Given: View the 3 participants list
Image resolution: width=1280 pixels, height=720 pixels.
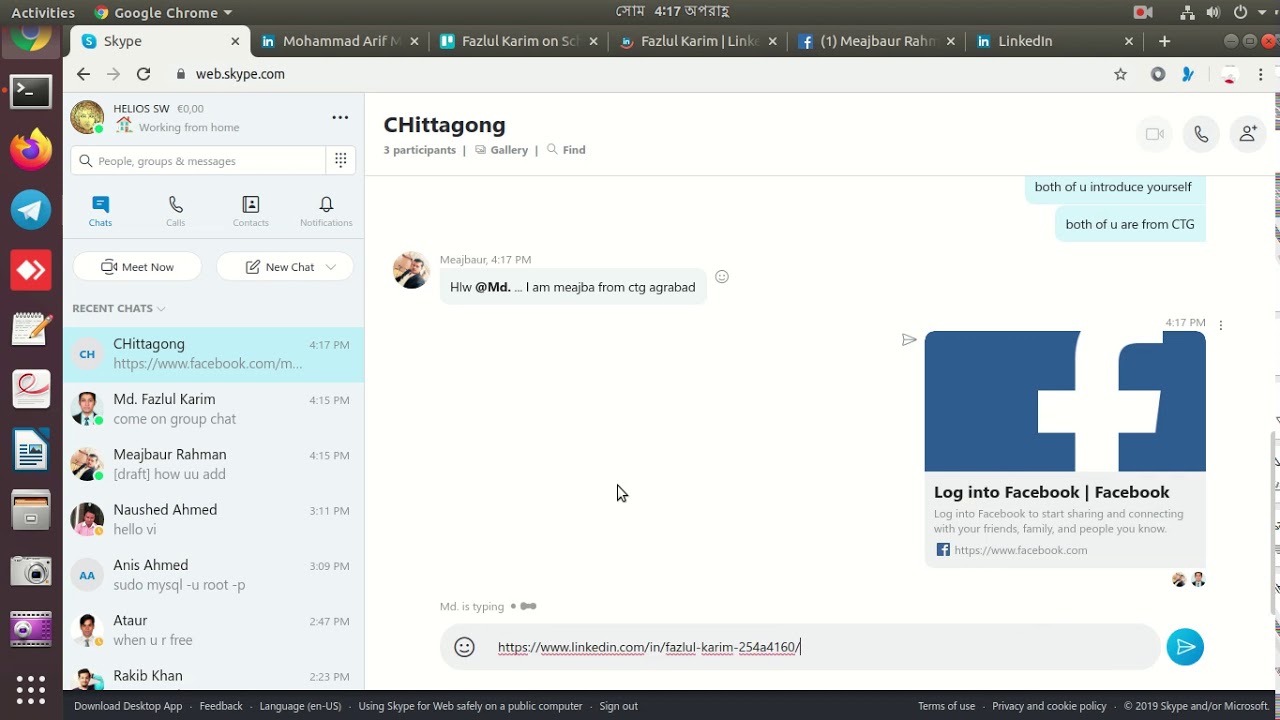Looking at the screenshot, I should pyautogui.click(x=419, y=150).
